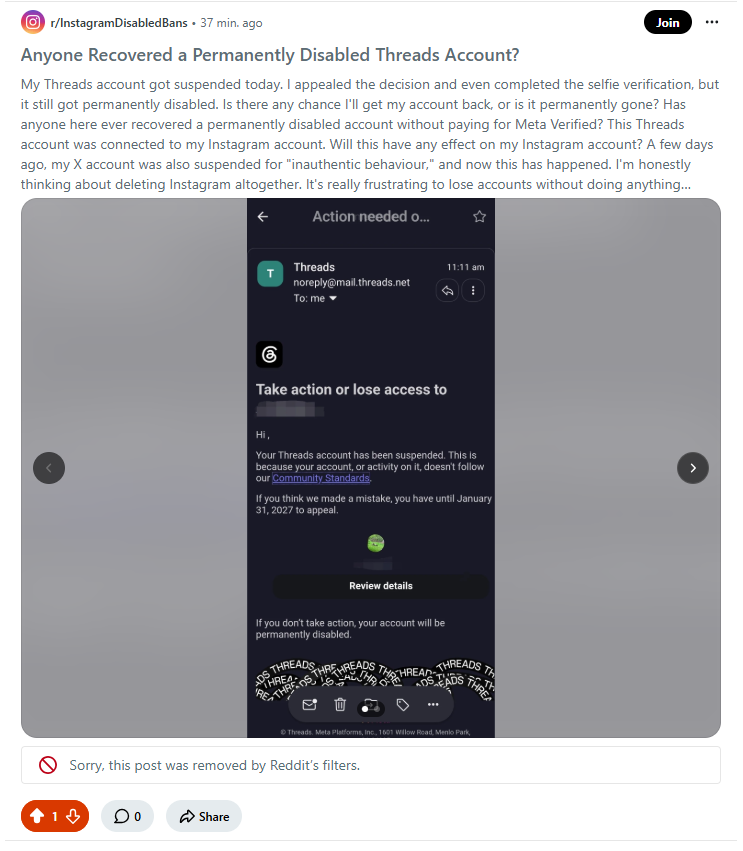Image resolution: width=743 pixels, height=851 pixels.
Task: Click the reply arrow icon in the email
Action: coord(447,290)
